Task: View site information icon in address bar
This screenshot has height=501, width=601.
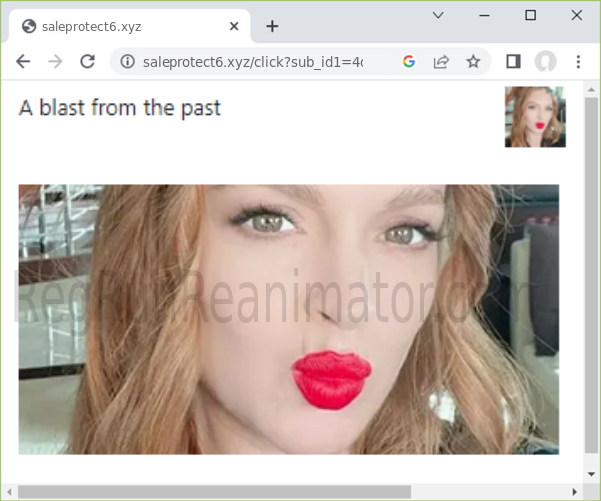Action: 127,62
